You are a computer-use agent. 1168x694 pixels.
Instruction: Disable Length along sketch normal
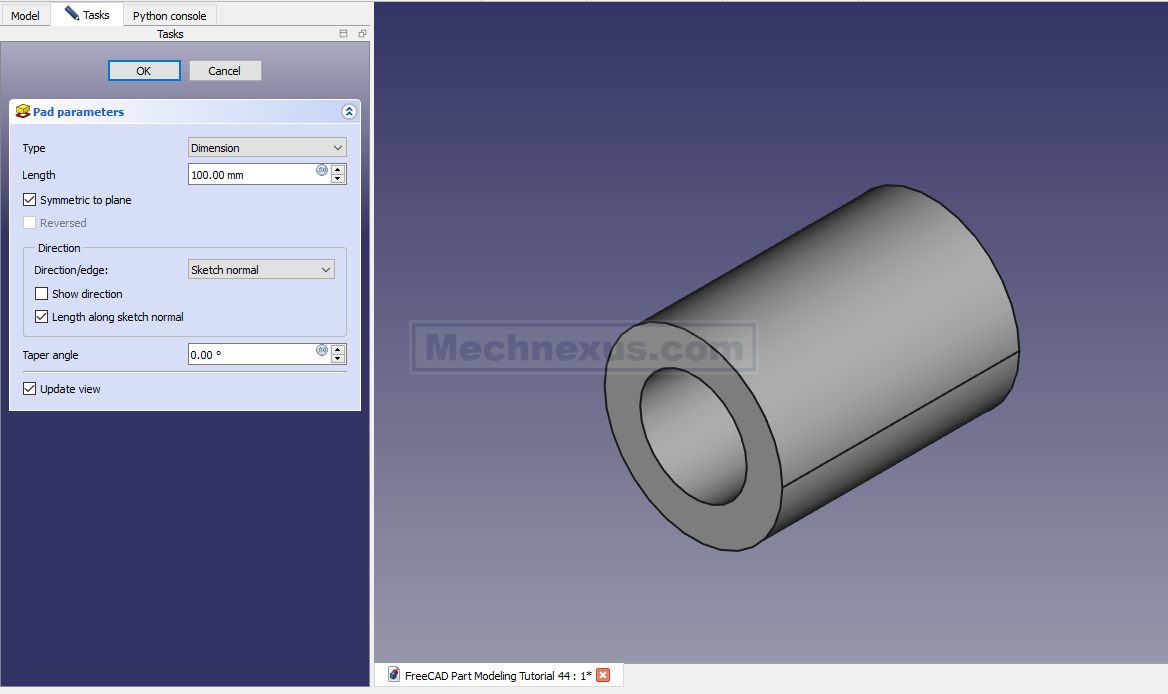click(x=42, y=317)
